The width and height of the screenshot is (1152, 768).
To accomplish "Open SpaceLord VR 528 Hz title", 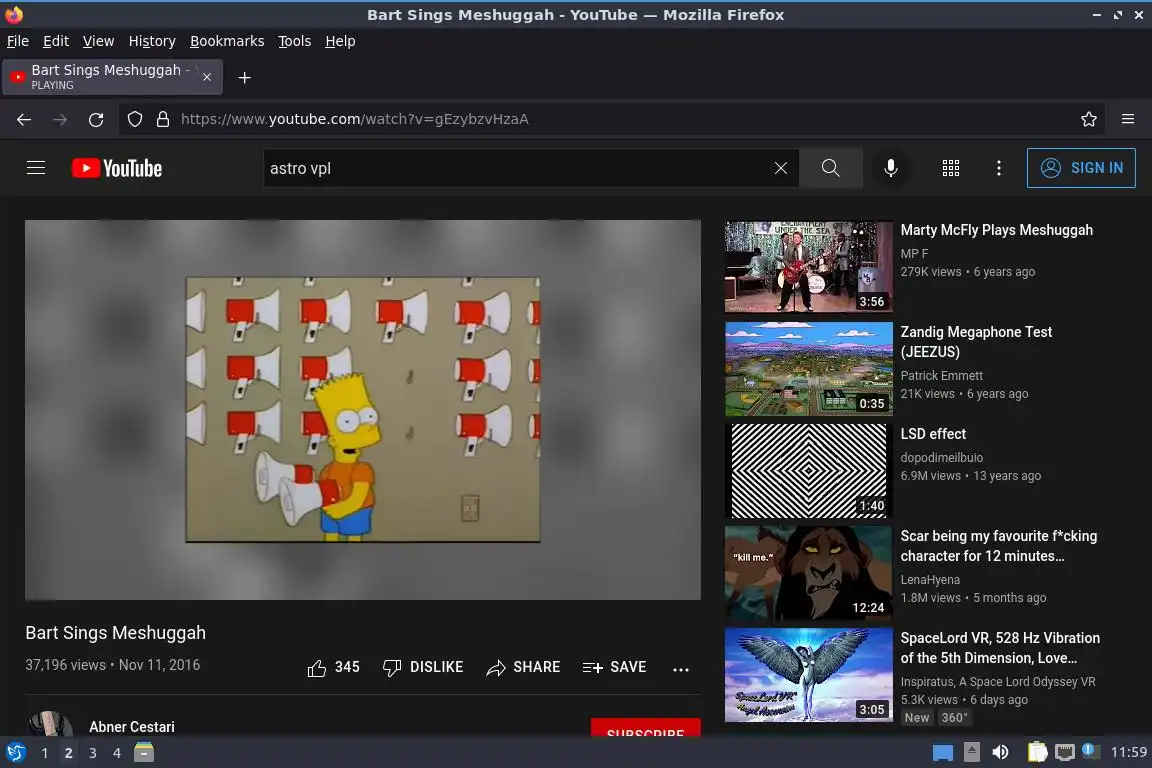I will coord(1000,647).
